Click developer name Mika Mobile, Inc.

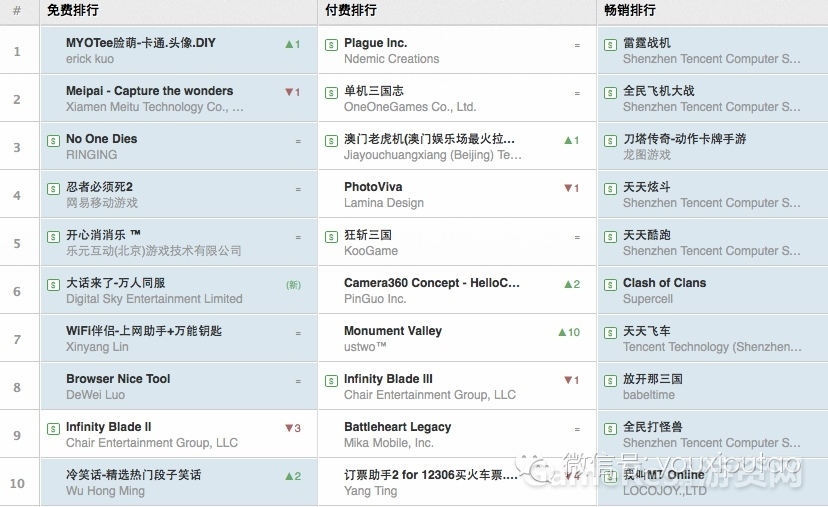[389, 443]
